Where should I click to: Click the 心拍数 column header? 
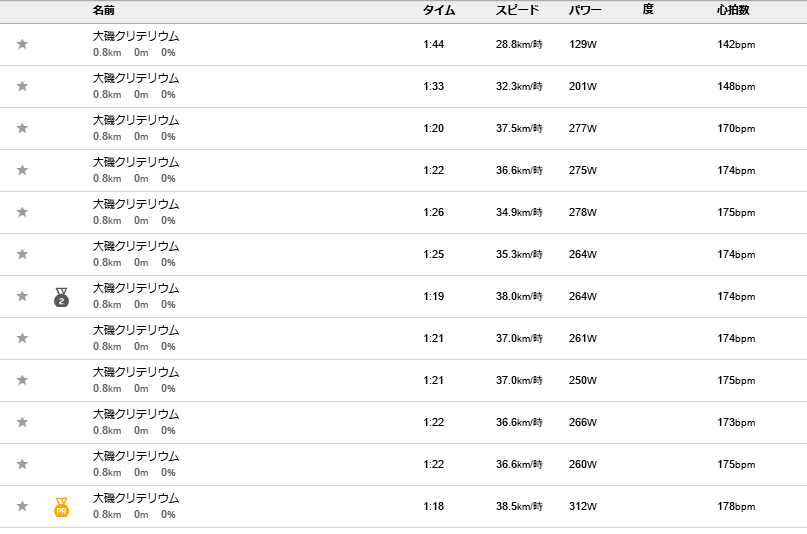click(x=733, y=10)
